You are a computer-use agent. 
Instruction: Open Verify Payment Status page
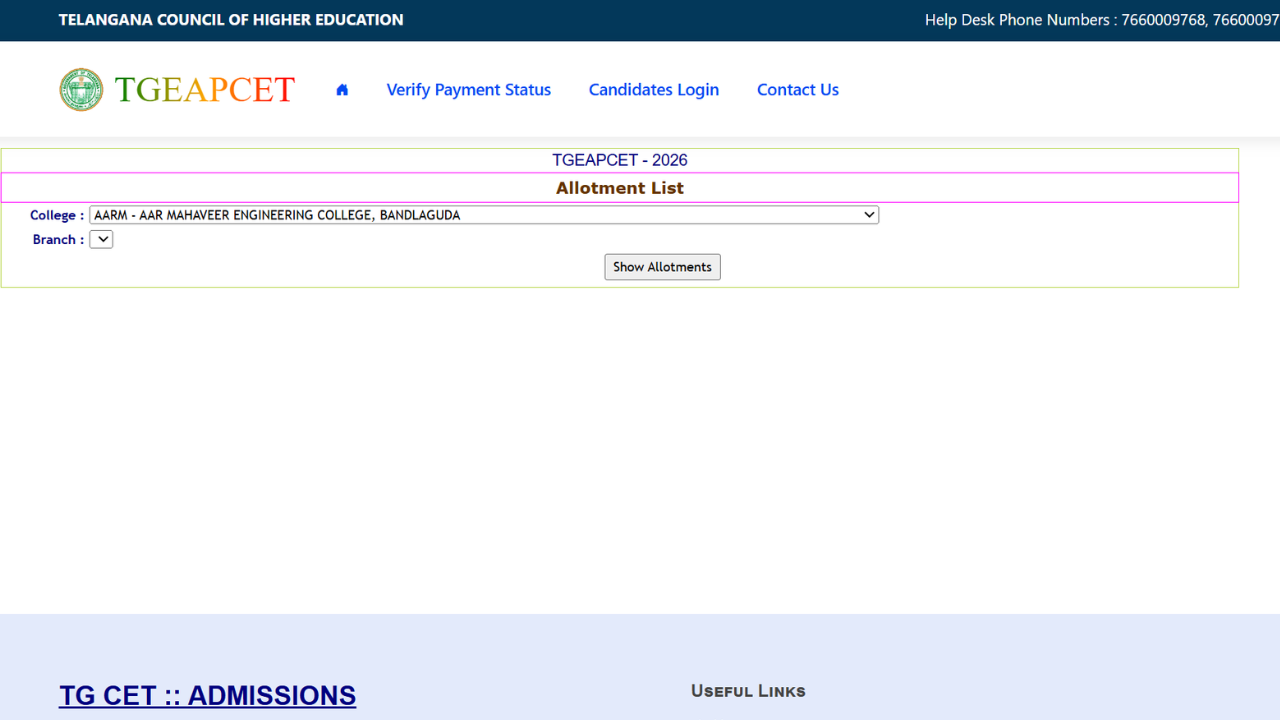(x=469, y=90)
